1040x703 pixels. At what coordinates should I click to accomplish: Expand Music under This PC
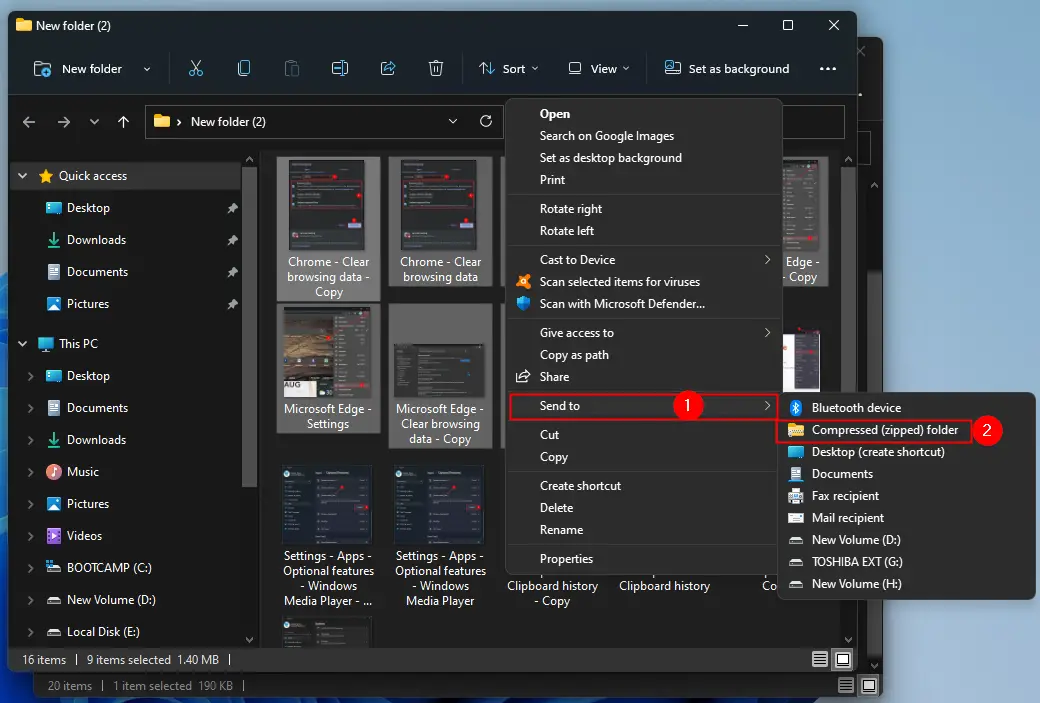click(x=31, y=472)
